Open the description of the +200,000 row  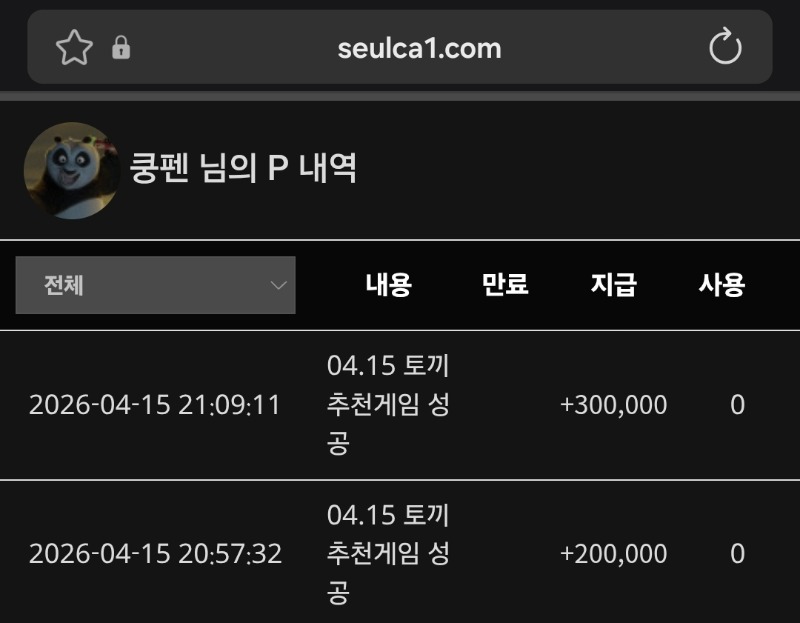(388, 553)
